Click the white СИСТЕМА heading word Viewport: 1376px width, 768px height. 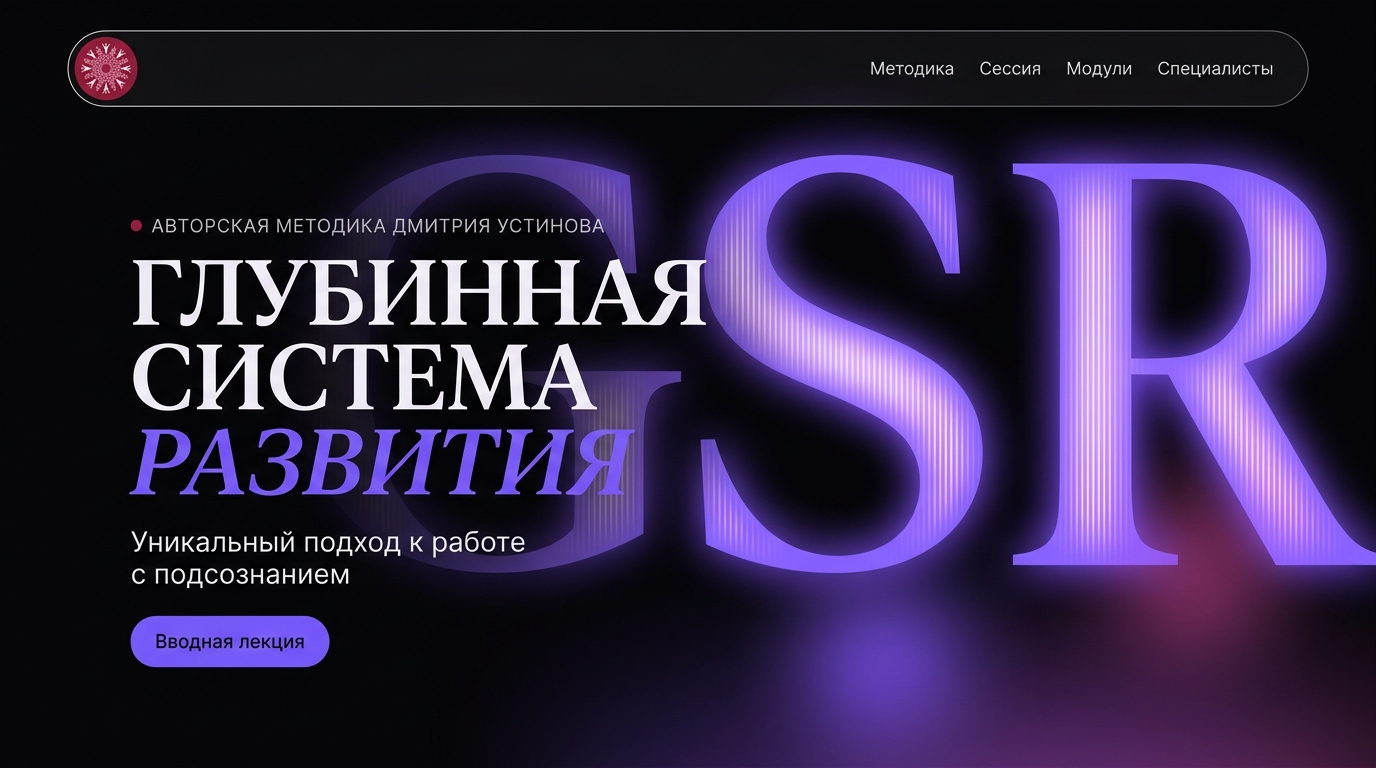(x=364, y=378)
